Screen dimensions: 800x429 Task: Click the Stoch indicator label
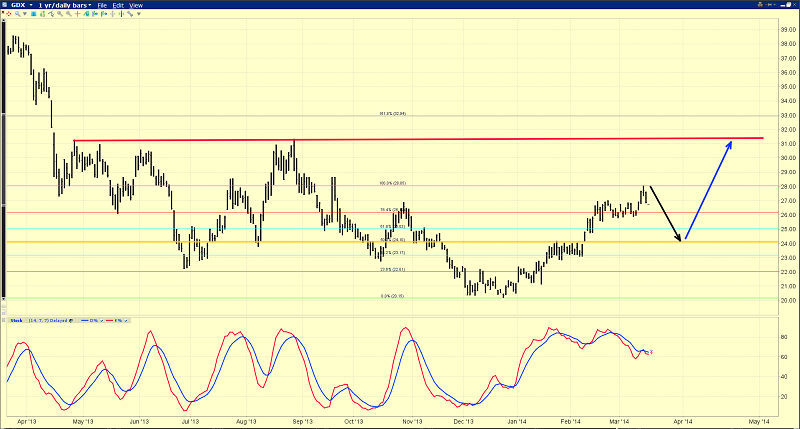click(x=15, y=321)
